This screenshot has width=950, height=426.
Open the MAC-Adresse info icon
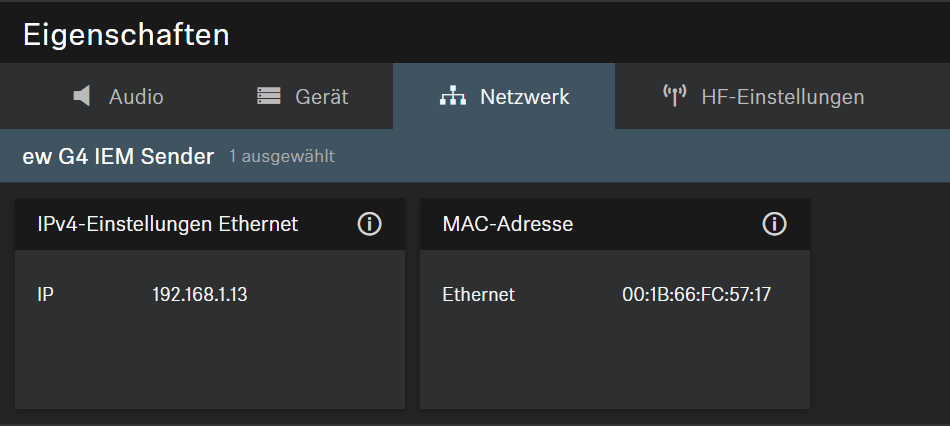pos(774,224)
